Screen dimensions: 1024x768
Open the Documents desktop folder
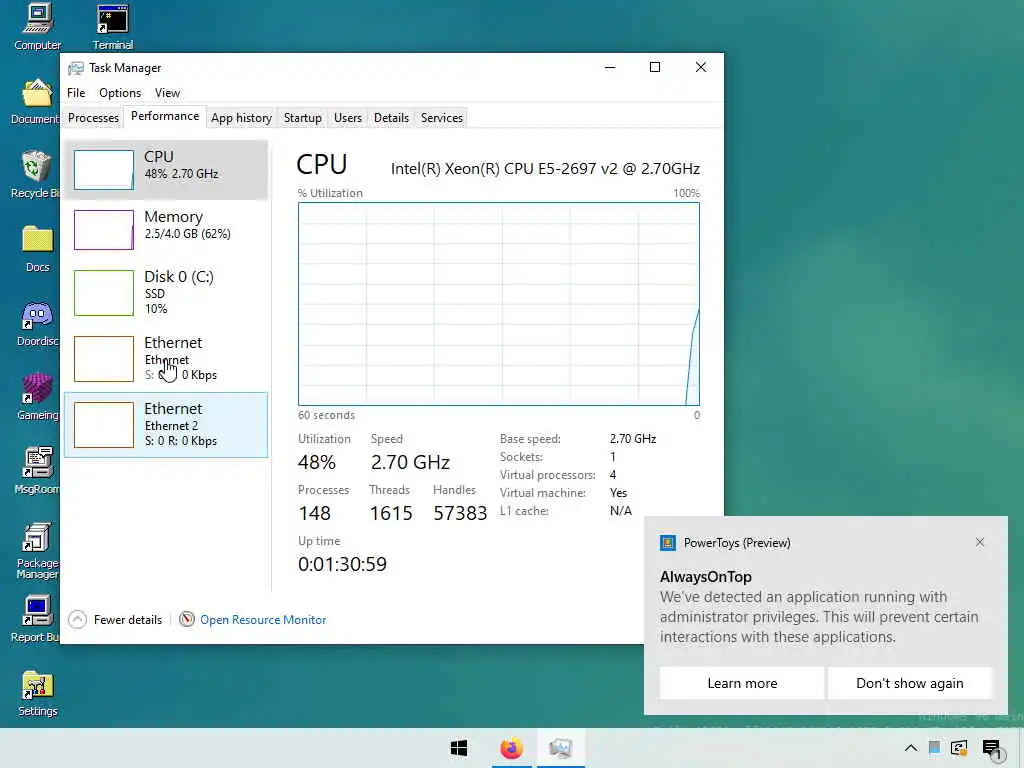coord(36,101)
